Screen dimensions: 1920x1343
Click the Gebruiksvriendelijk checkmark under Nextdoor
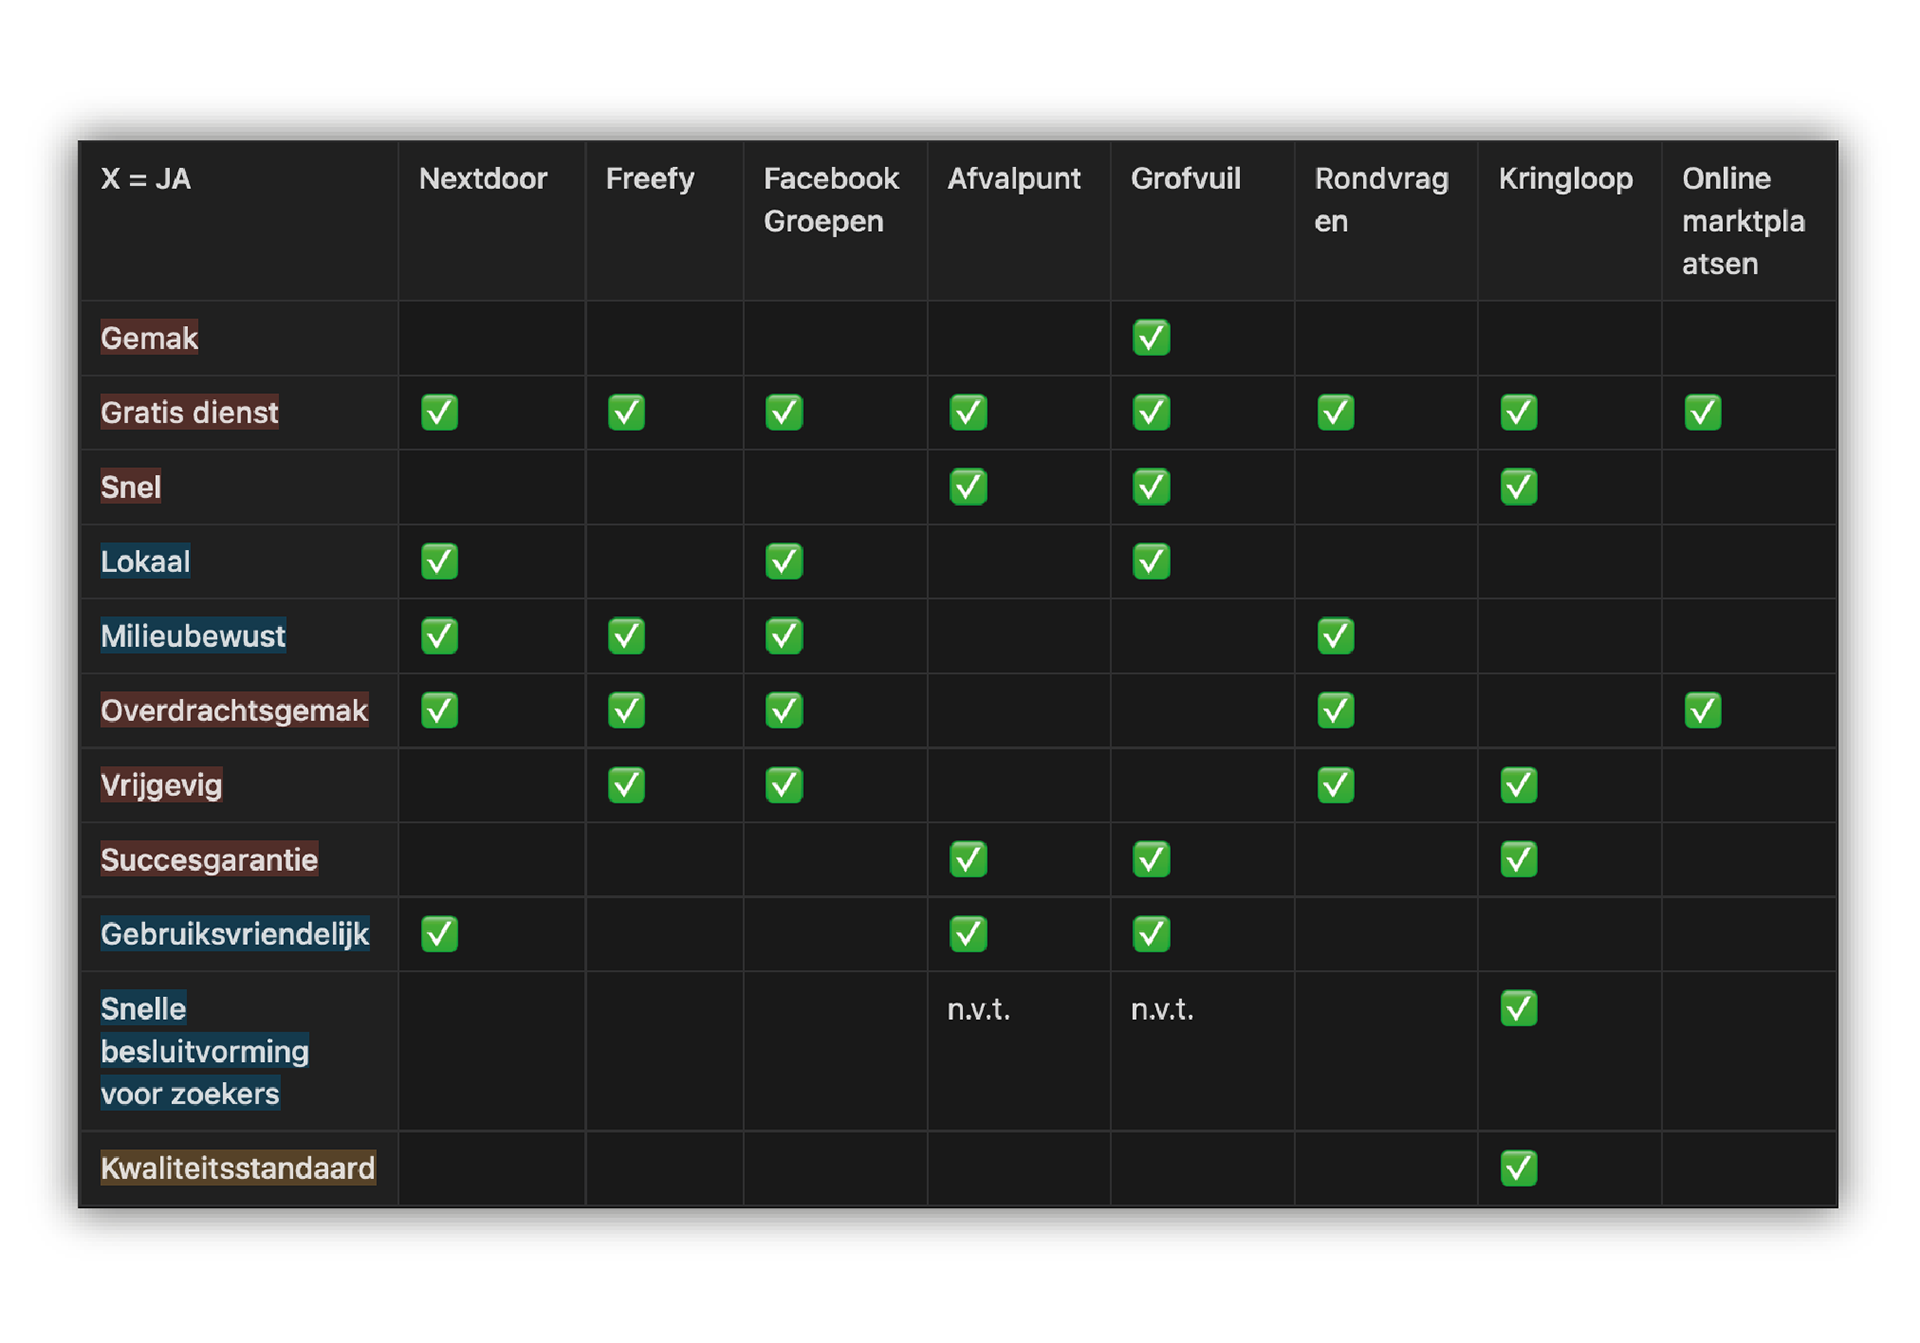[x=439, y=934]
